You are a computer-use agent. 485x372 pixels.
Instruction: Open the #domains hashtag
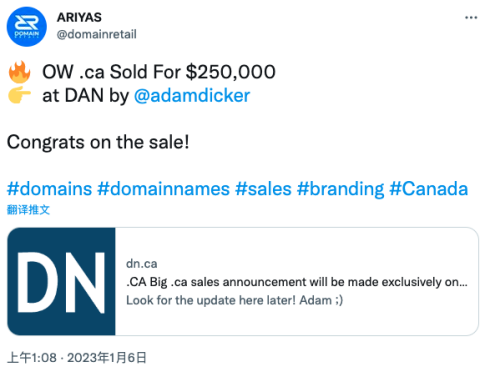(49, 189)
